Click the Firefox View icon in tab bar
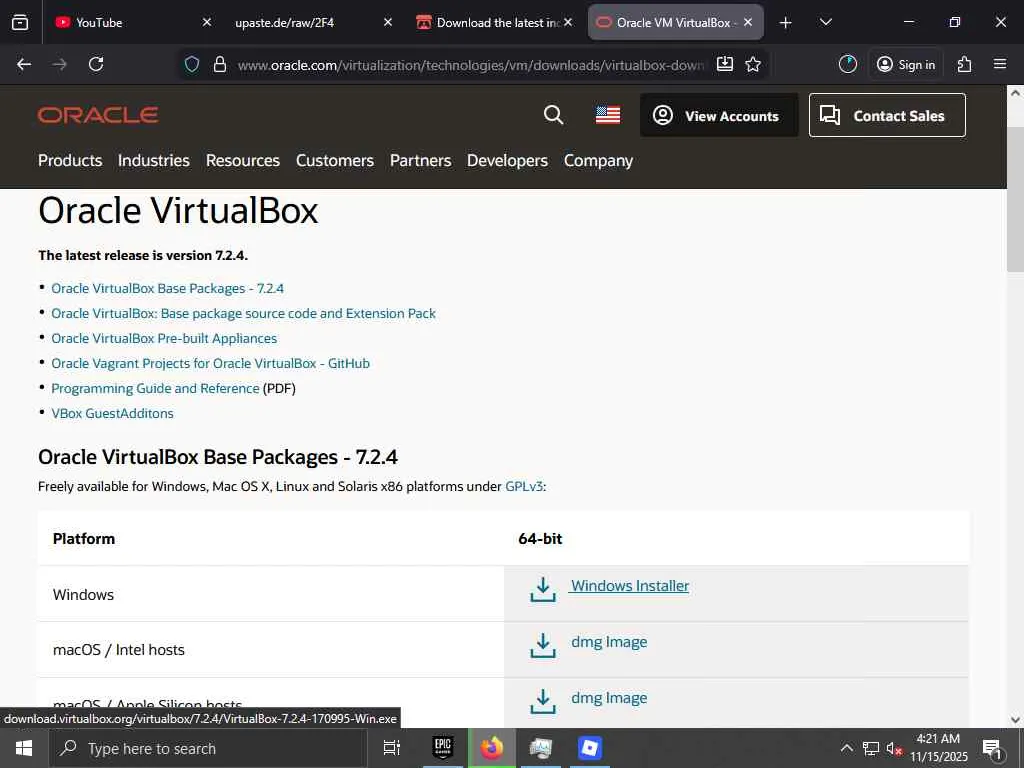Image resolution: width=1024 pixels, height=768 pixels. pos(20,22)
